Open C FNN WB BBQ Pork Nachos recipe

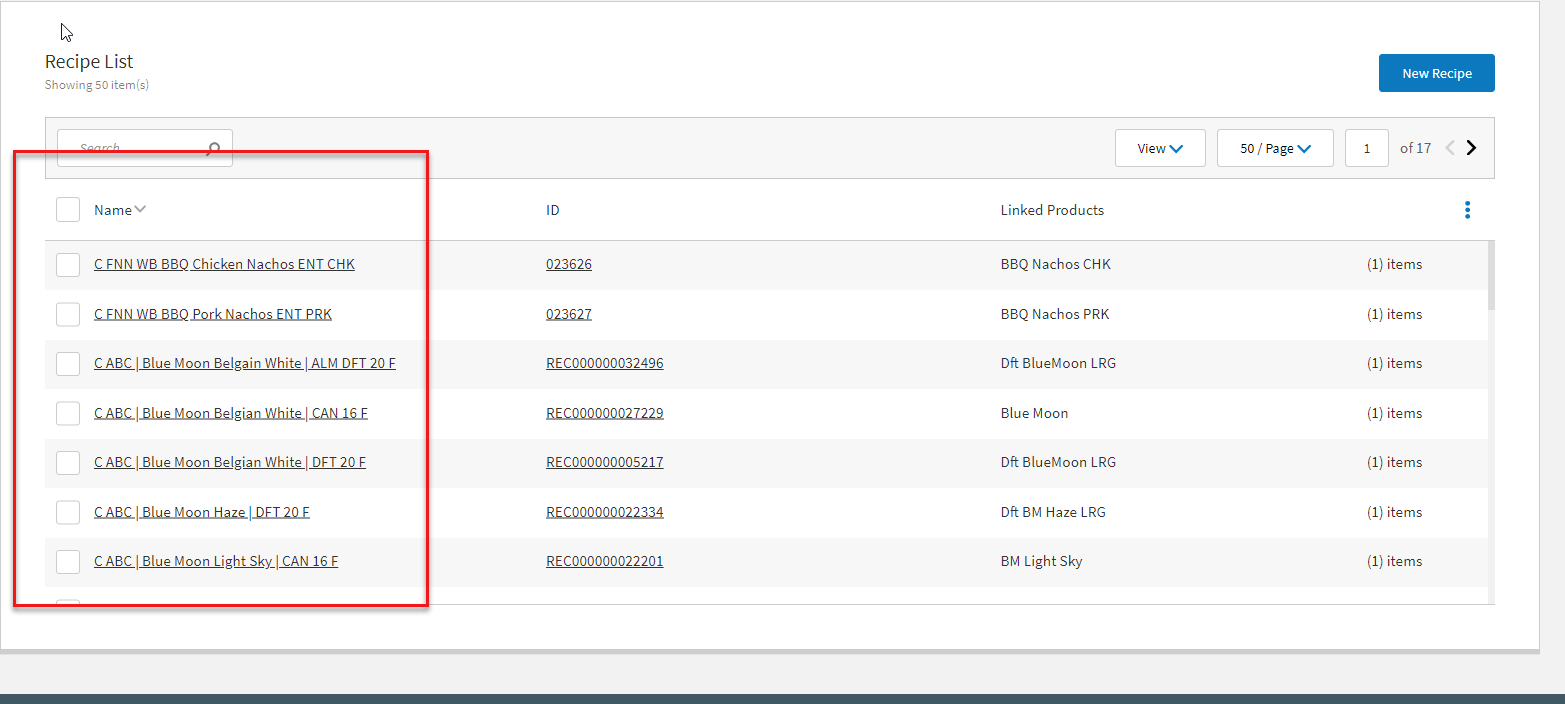[x=213, y=314]
